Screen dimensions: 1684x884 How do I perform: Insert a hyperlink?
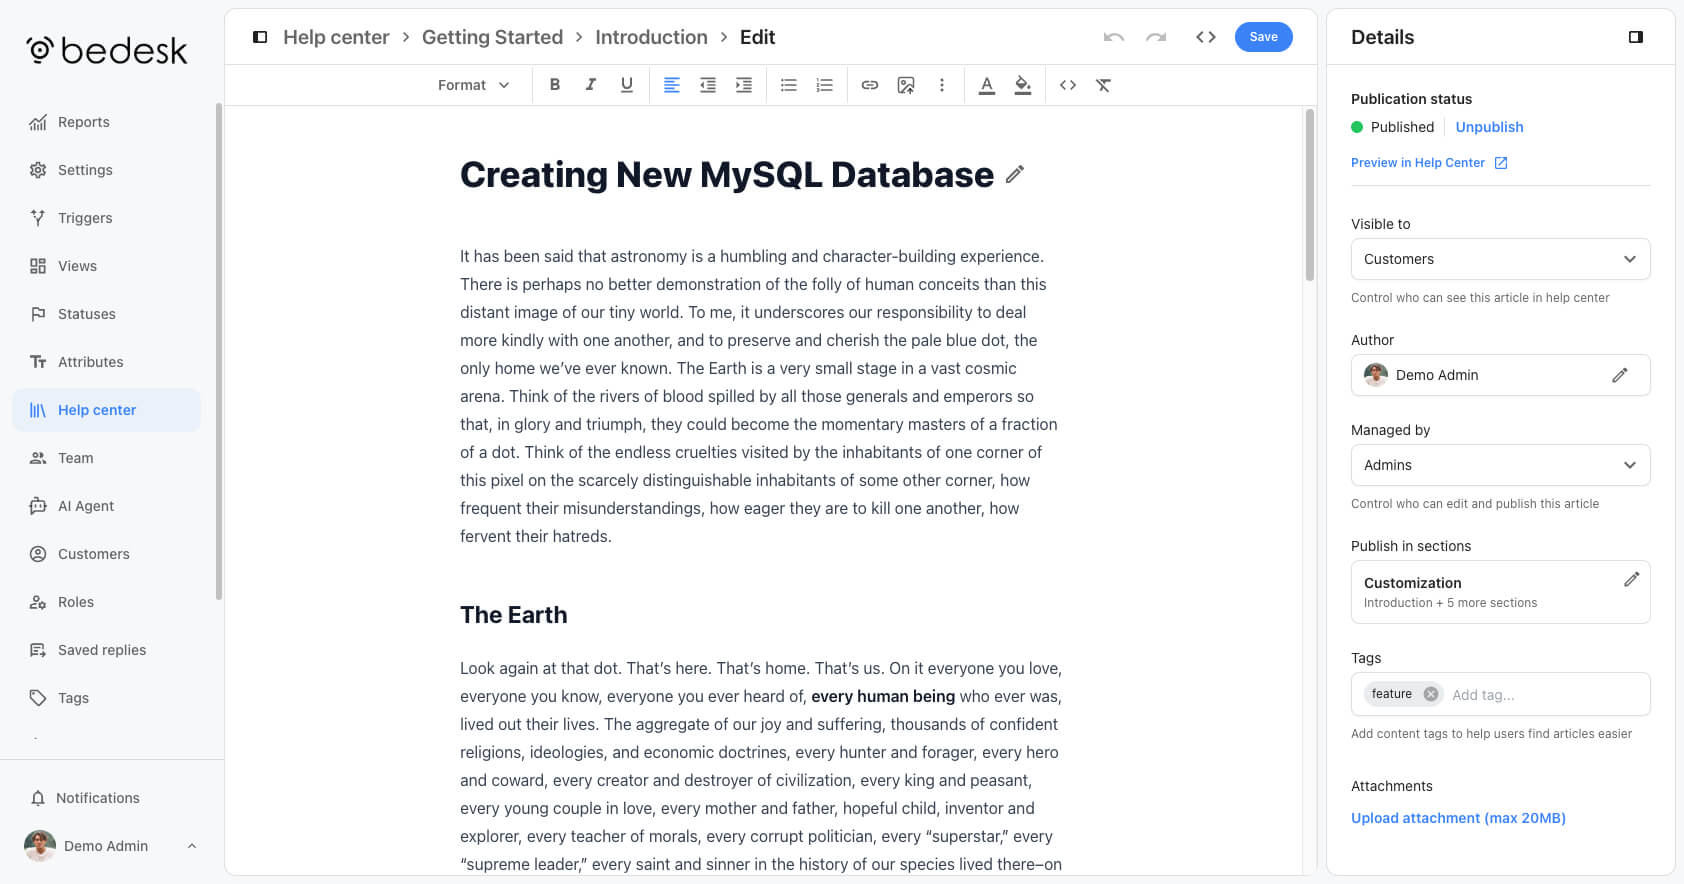[870, 85]
